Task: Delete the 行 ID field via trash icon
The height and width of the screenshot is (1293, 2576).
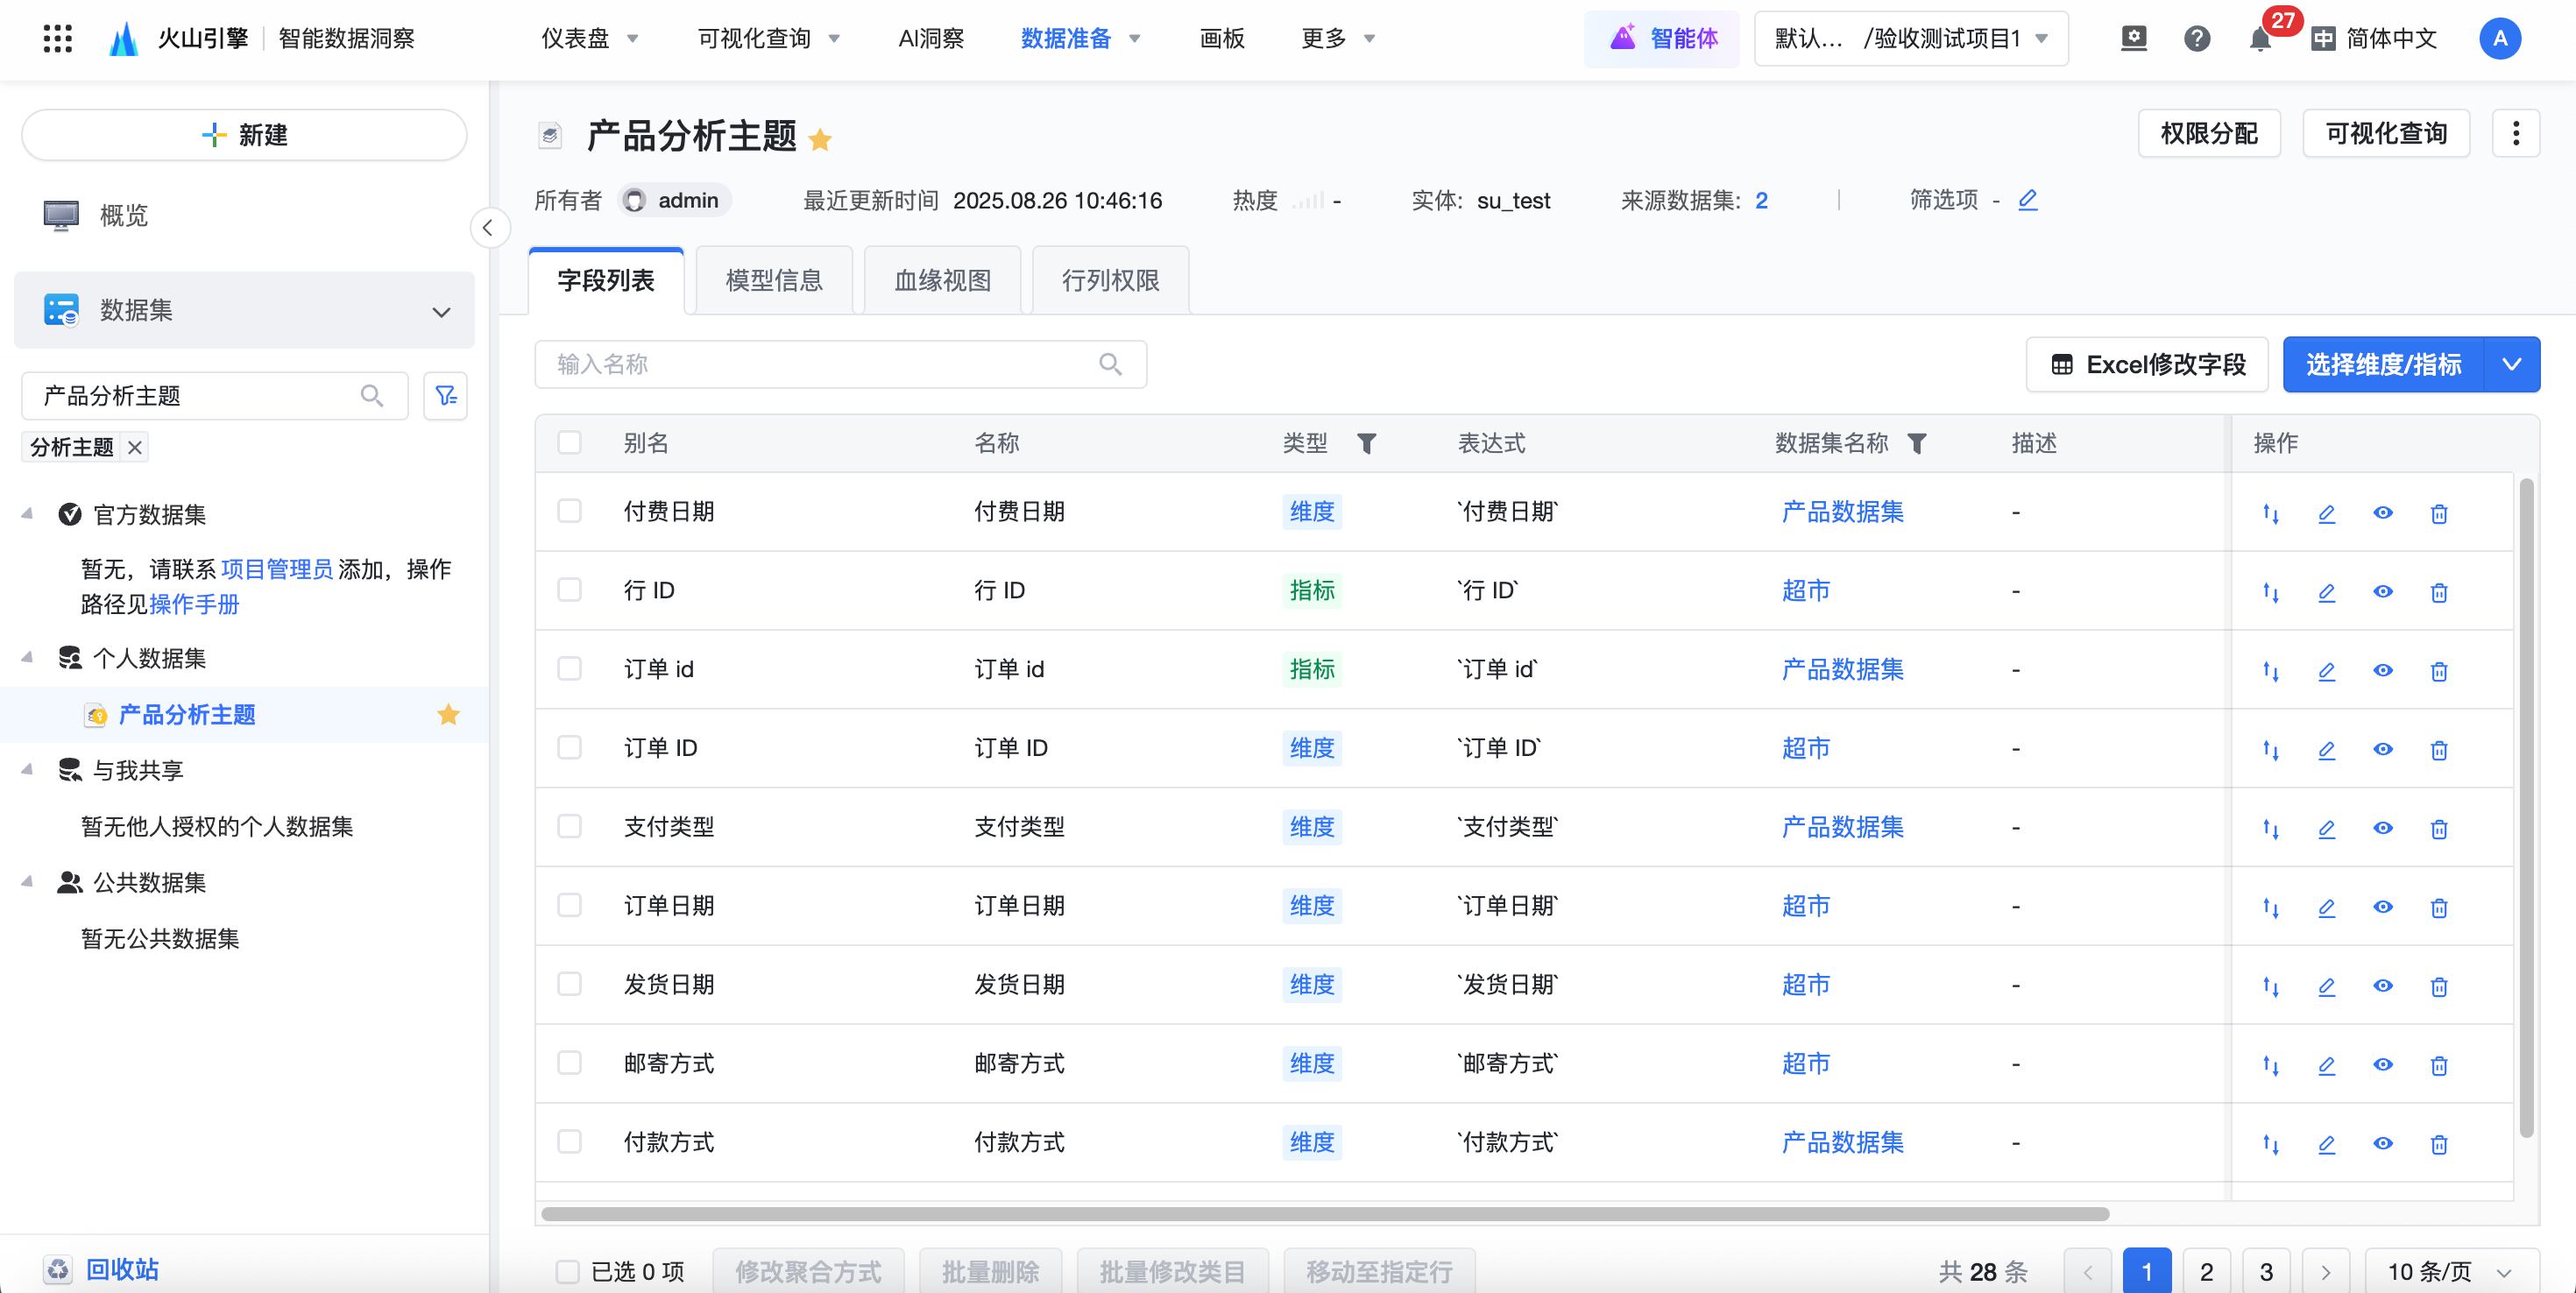Action: click(x=2438, y=592)
